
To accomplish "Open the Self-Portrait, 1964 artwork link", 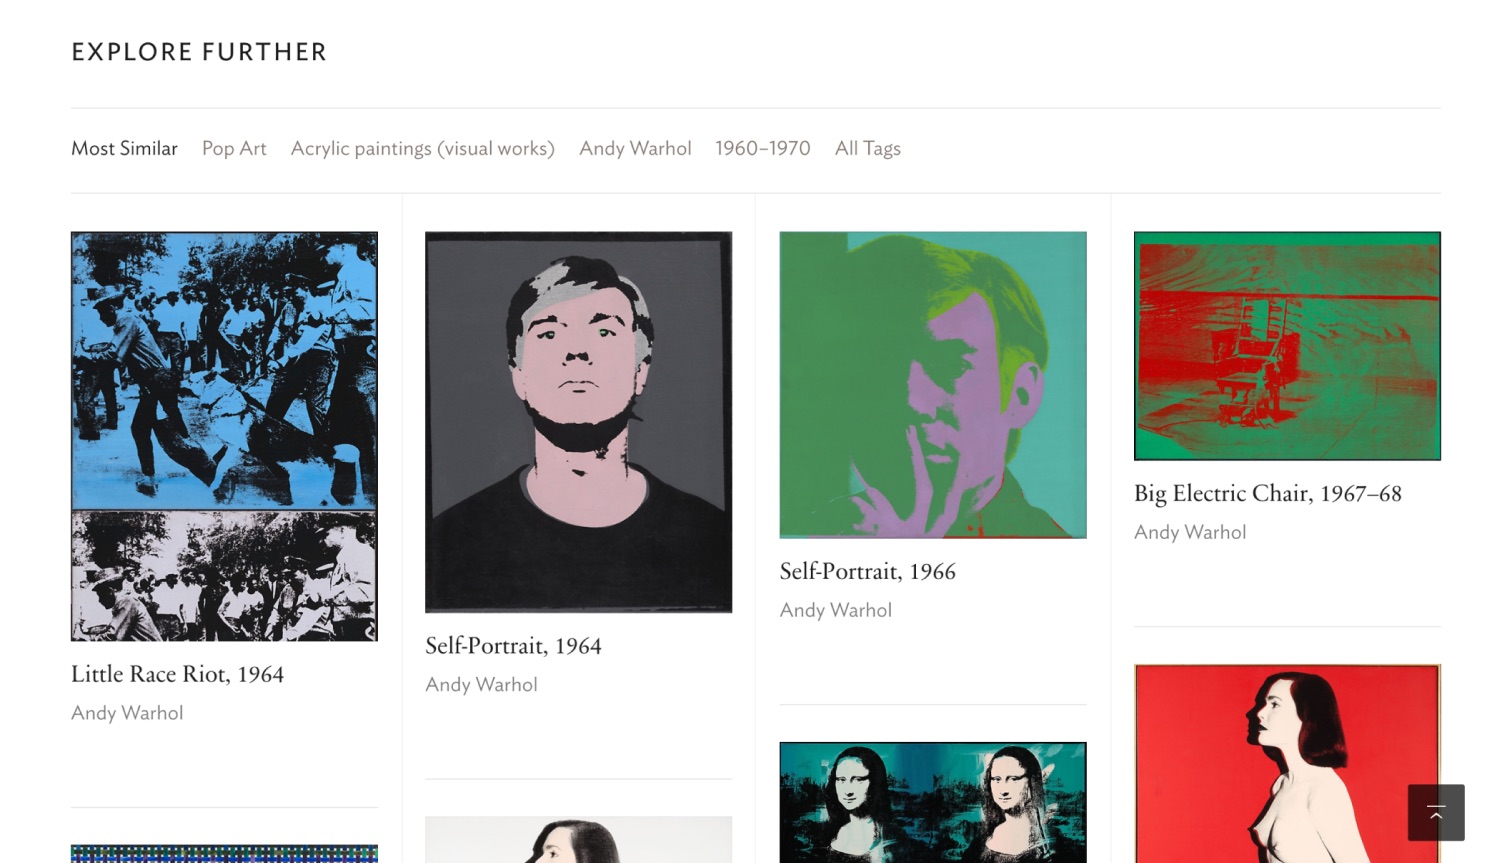I will [513, 646].
